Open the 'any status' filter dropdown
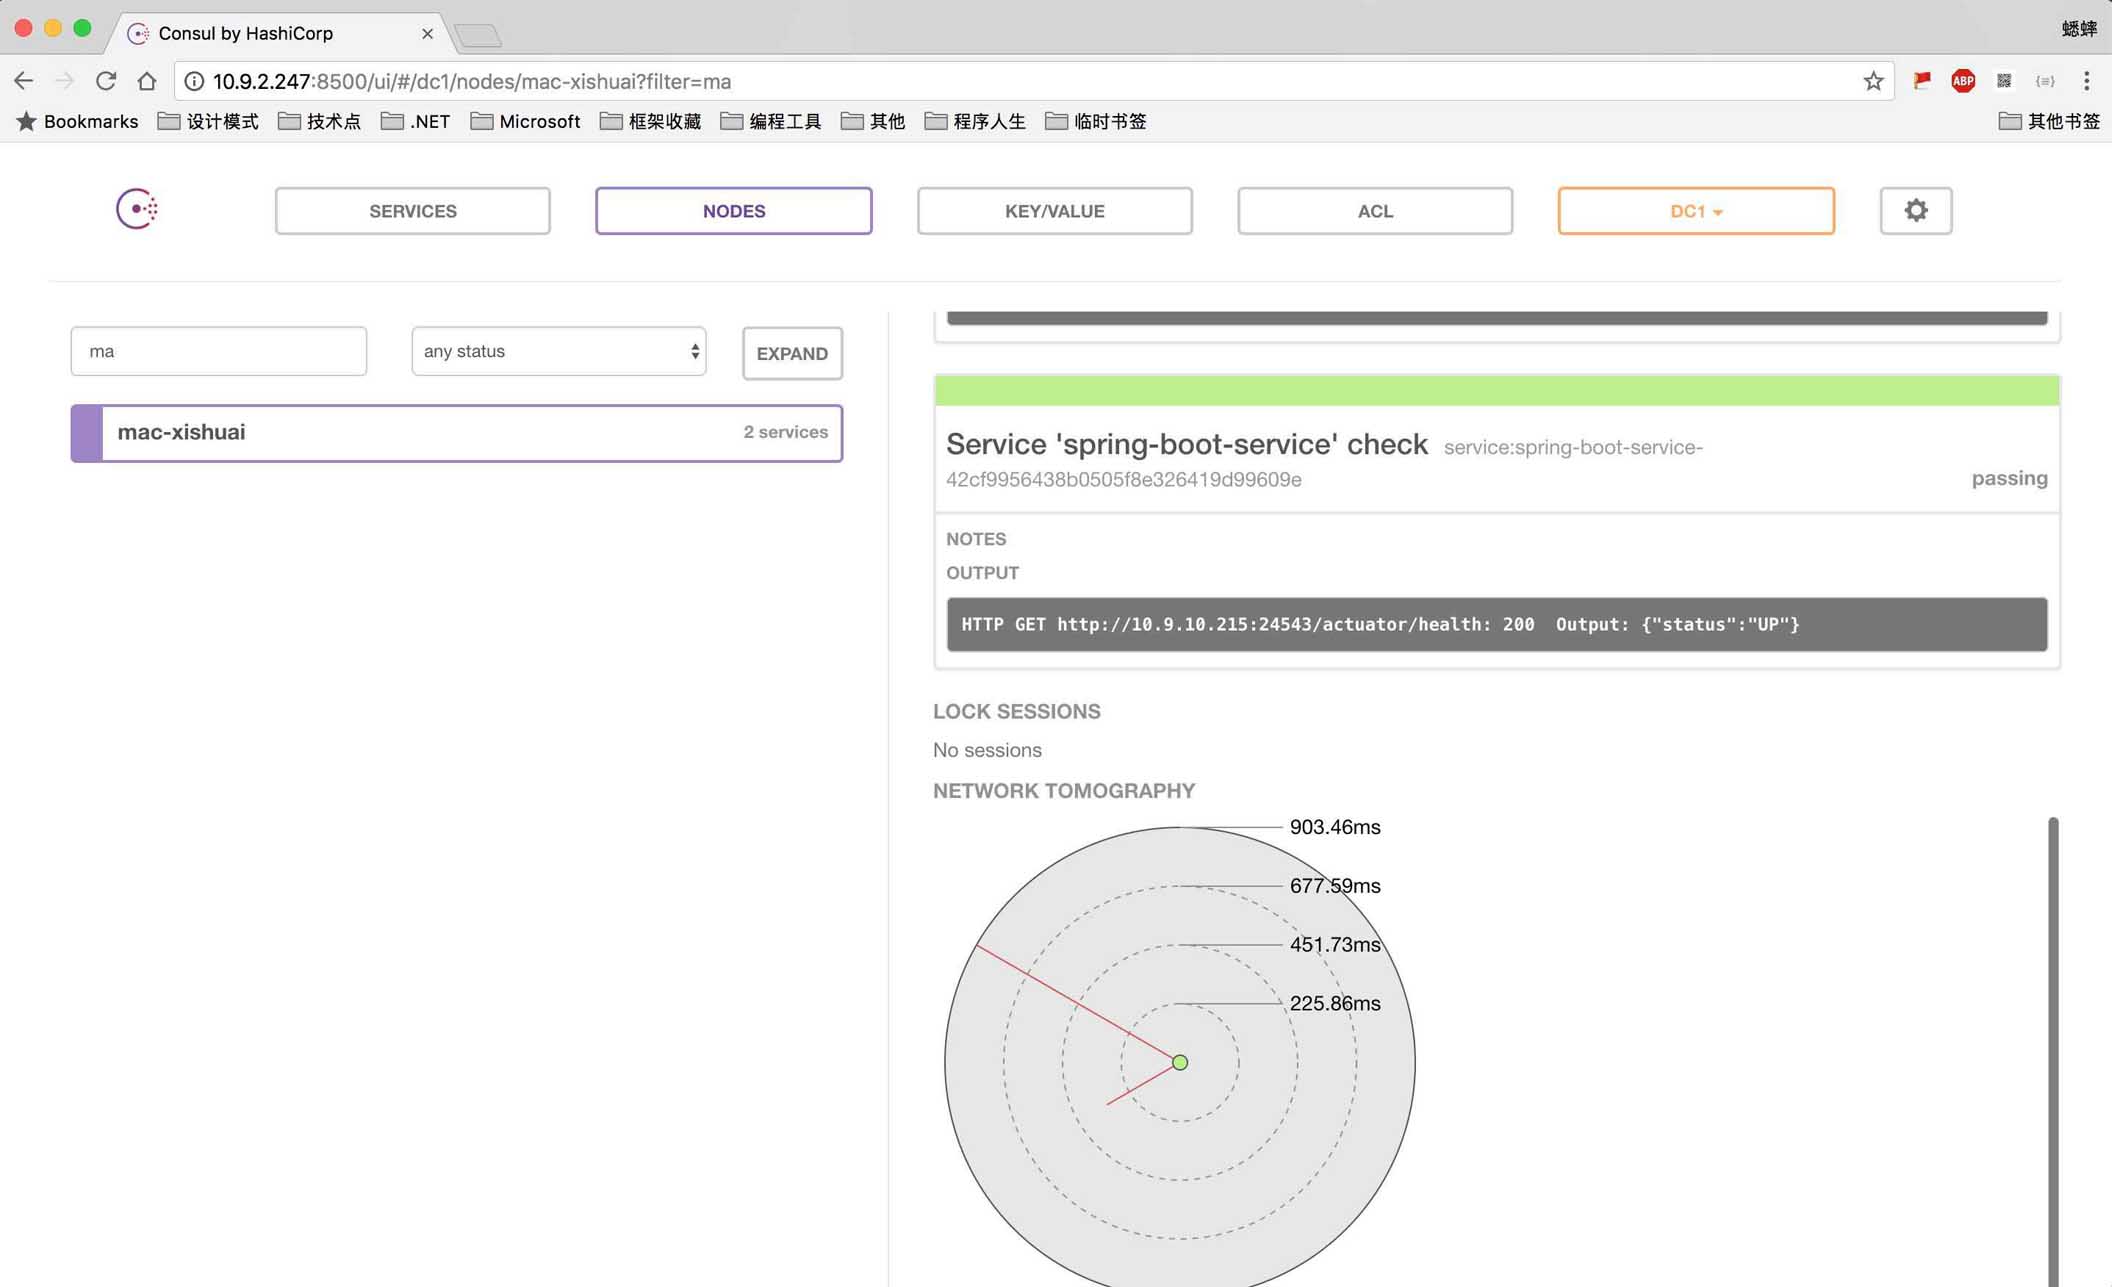The height and width of the screenshot is (1287, 2112). (558, 351)
